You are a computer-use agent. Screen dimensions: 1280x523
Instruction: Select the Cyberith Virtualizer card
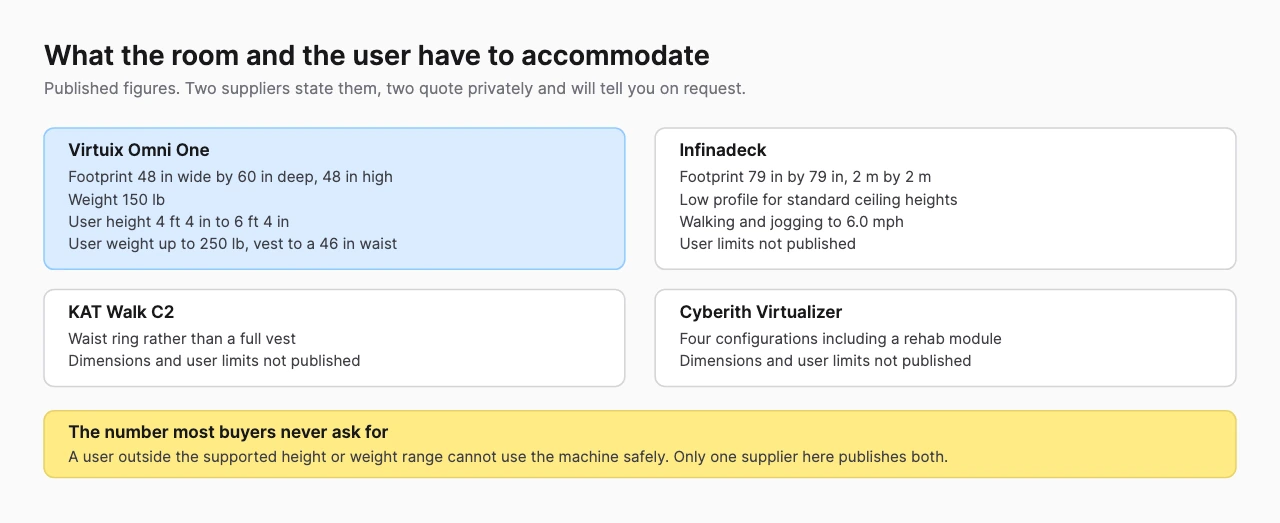[x=945, y=338]
